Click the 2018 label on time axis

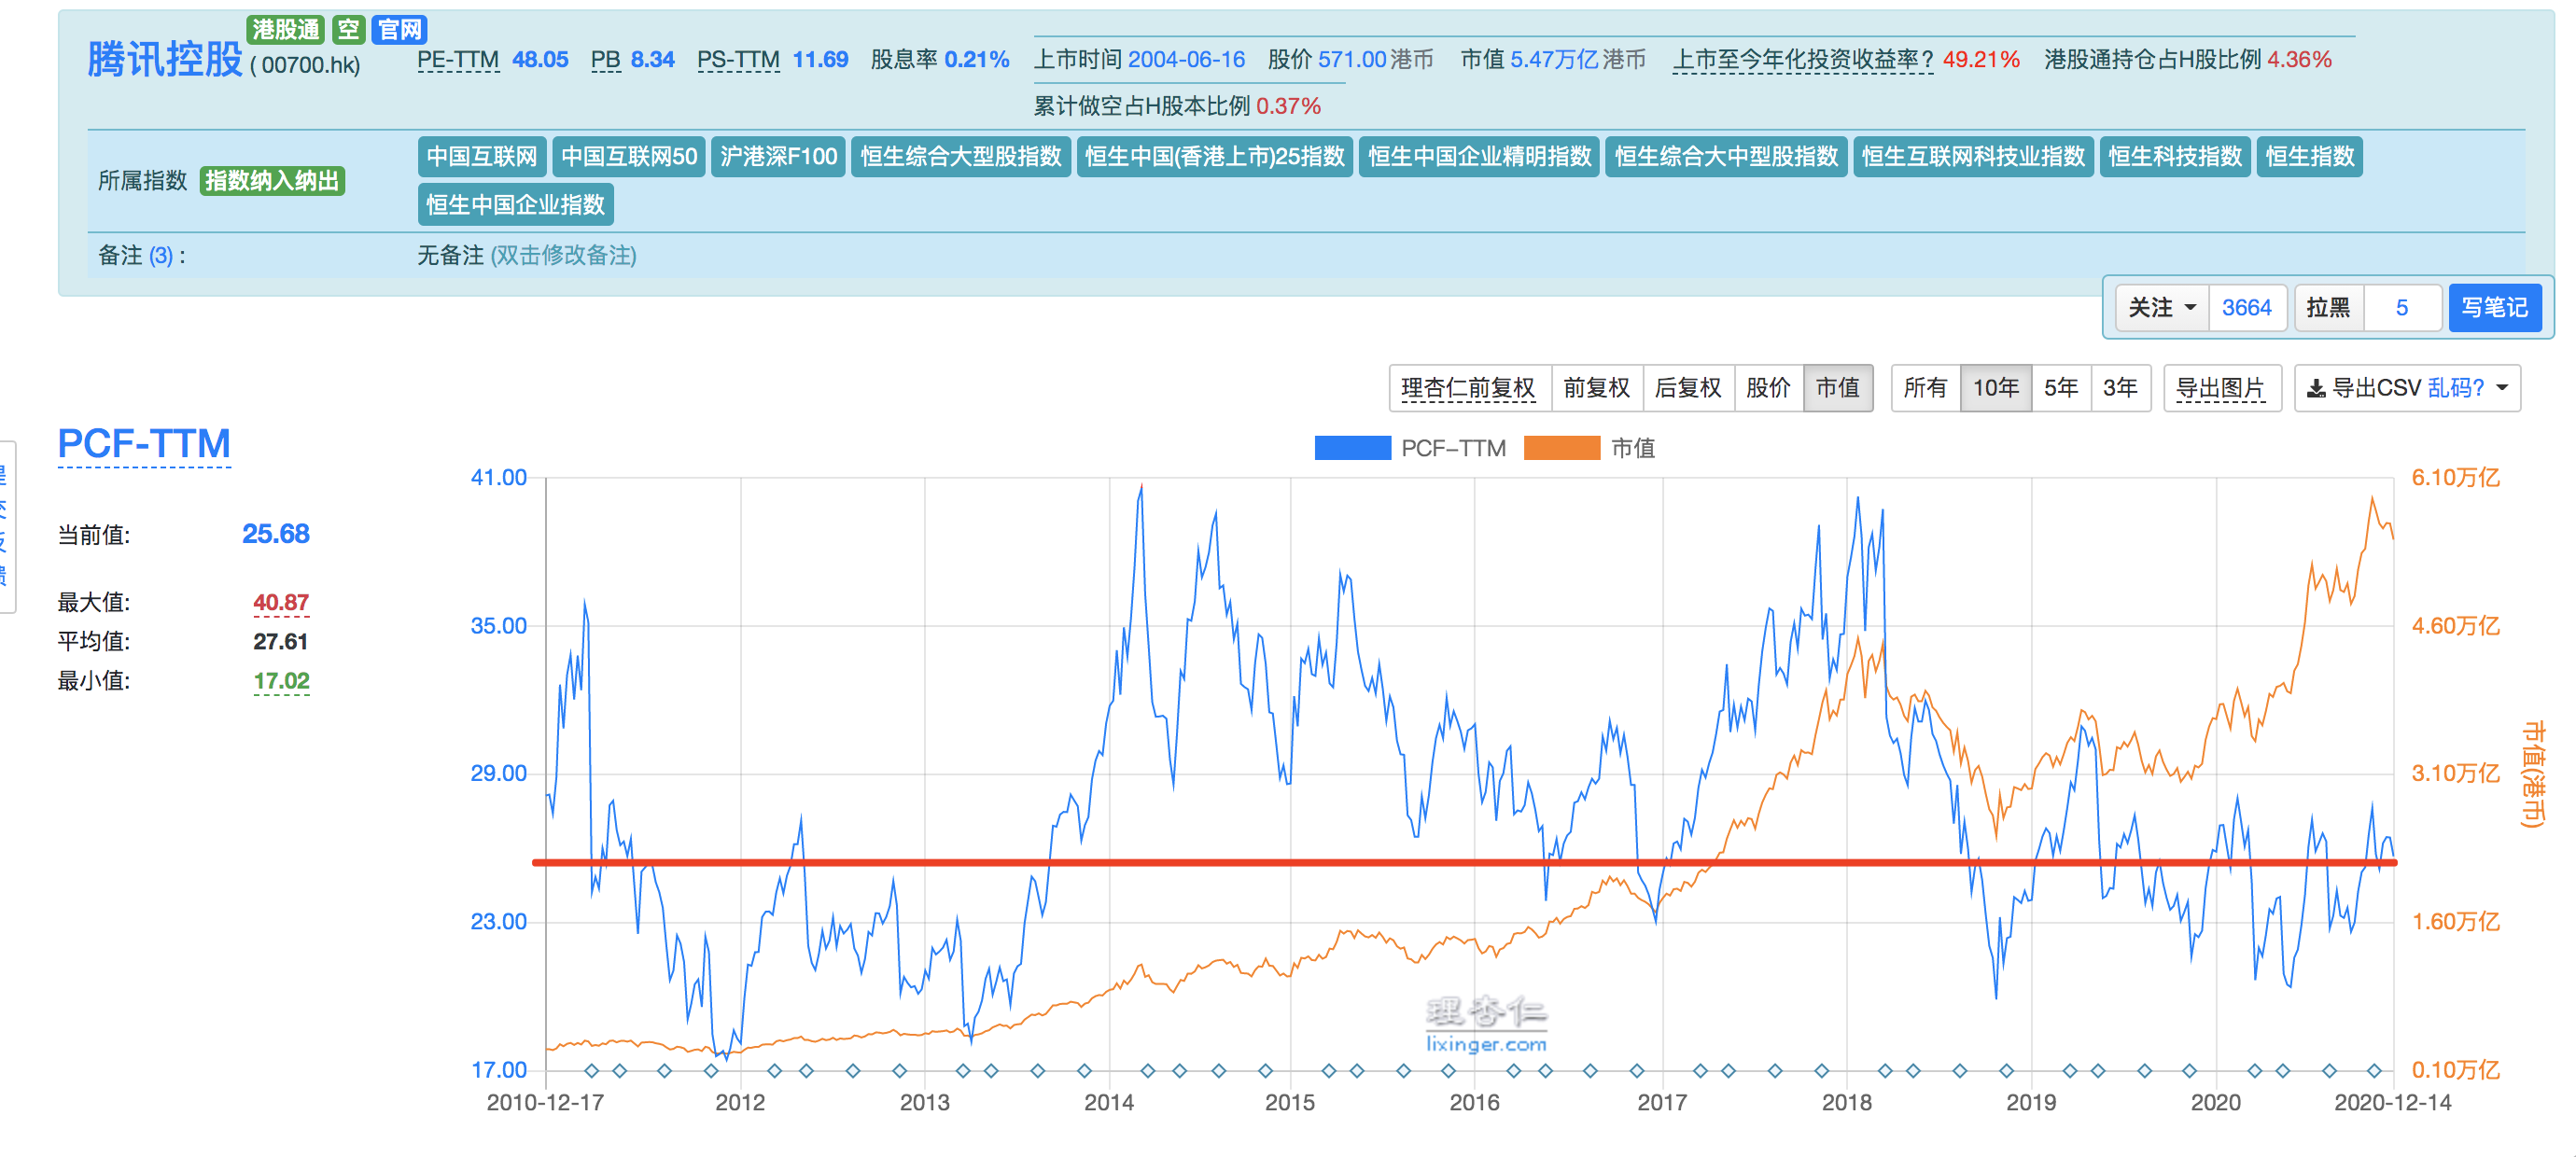click(1846, 1103)
